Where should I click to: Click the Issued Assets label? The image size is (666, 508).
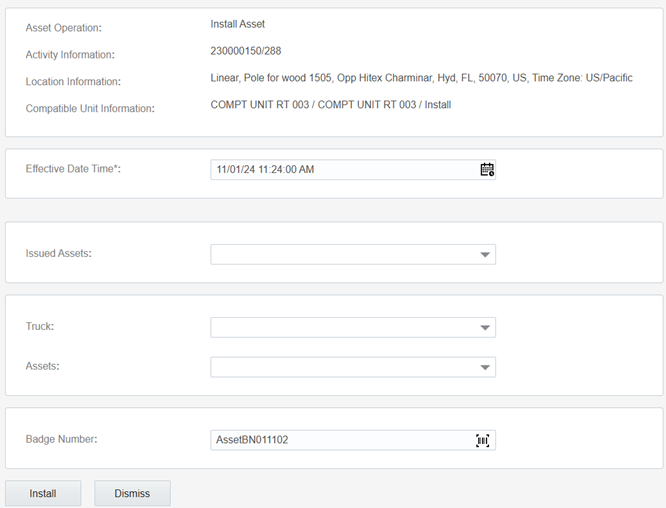click(x=59, y=254)
